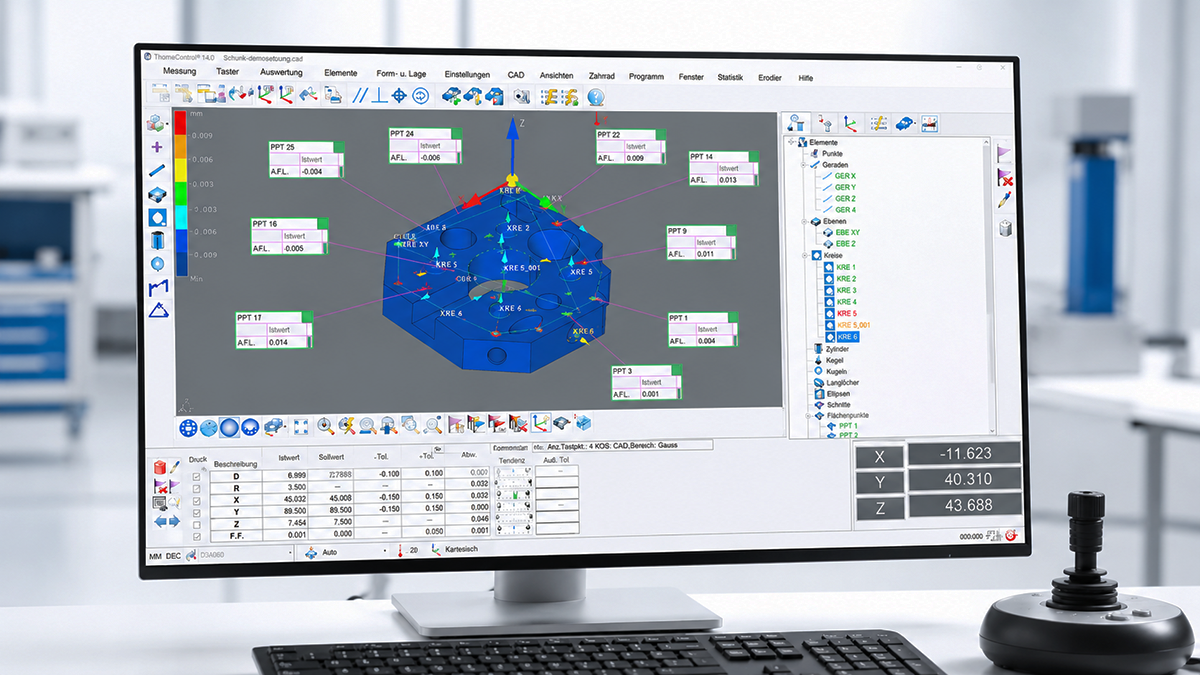Select Langlöcher in the element tree
The height and width of the screenshot is (675, 1200).
tap(842, 383)
